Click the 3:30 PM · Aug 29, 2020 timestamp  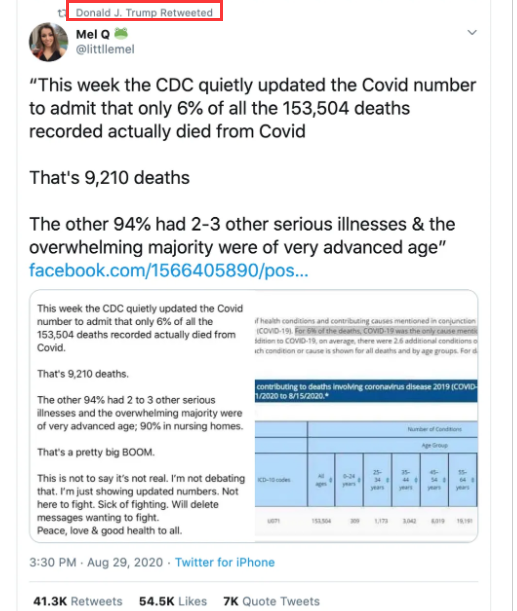pyautogui.click(x=96, y=562)
